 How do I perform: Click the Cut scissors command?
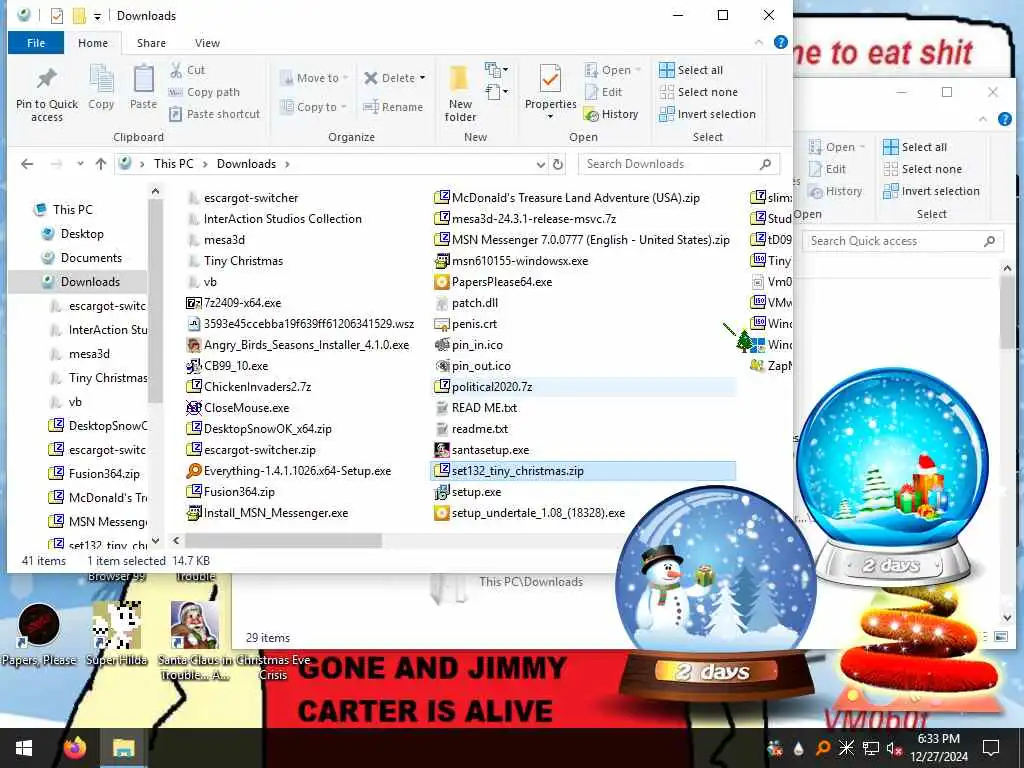187,70
